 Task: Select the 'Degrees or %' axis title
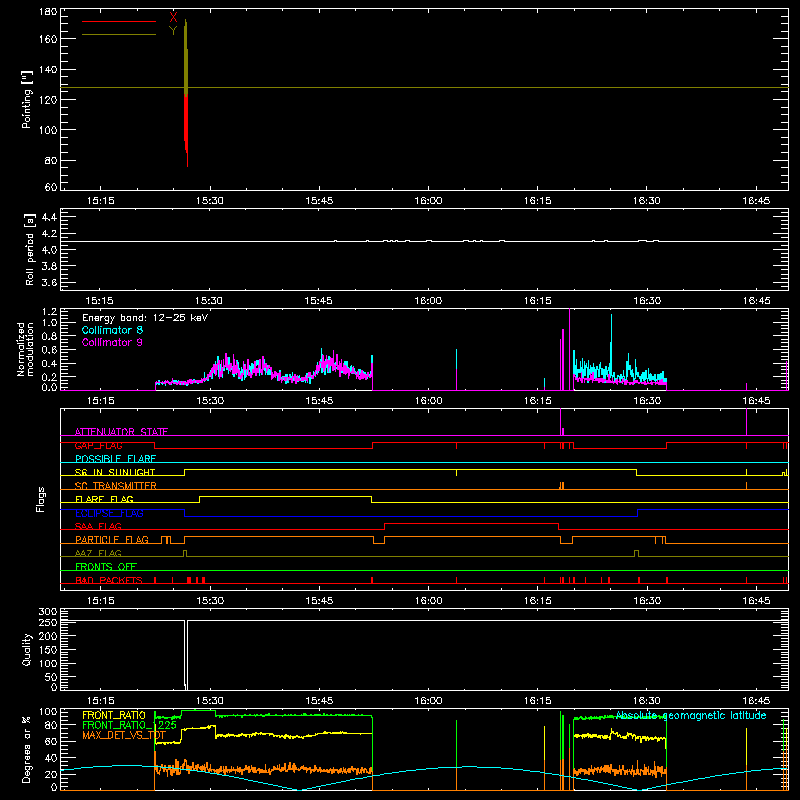point(27,749)
